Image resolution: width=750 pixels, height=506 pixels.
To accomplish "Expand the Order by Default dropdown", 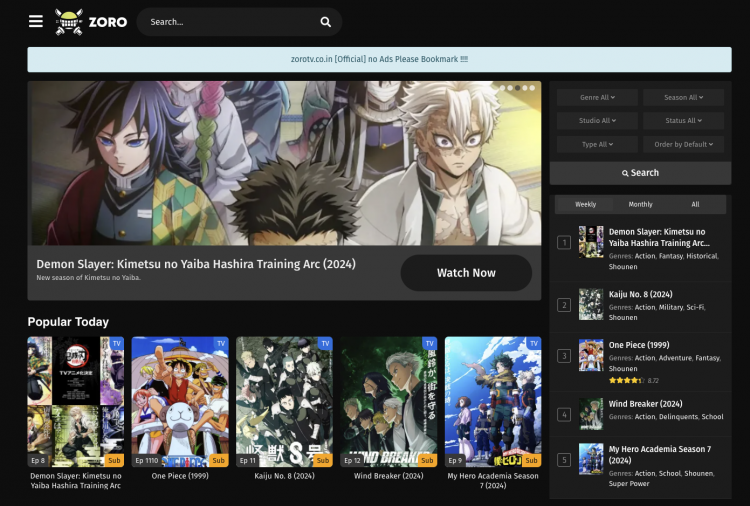I will 683,144.
